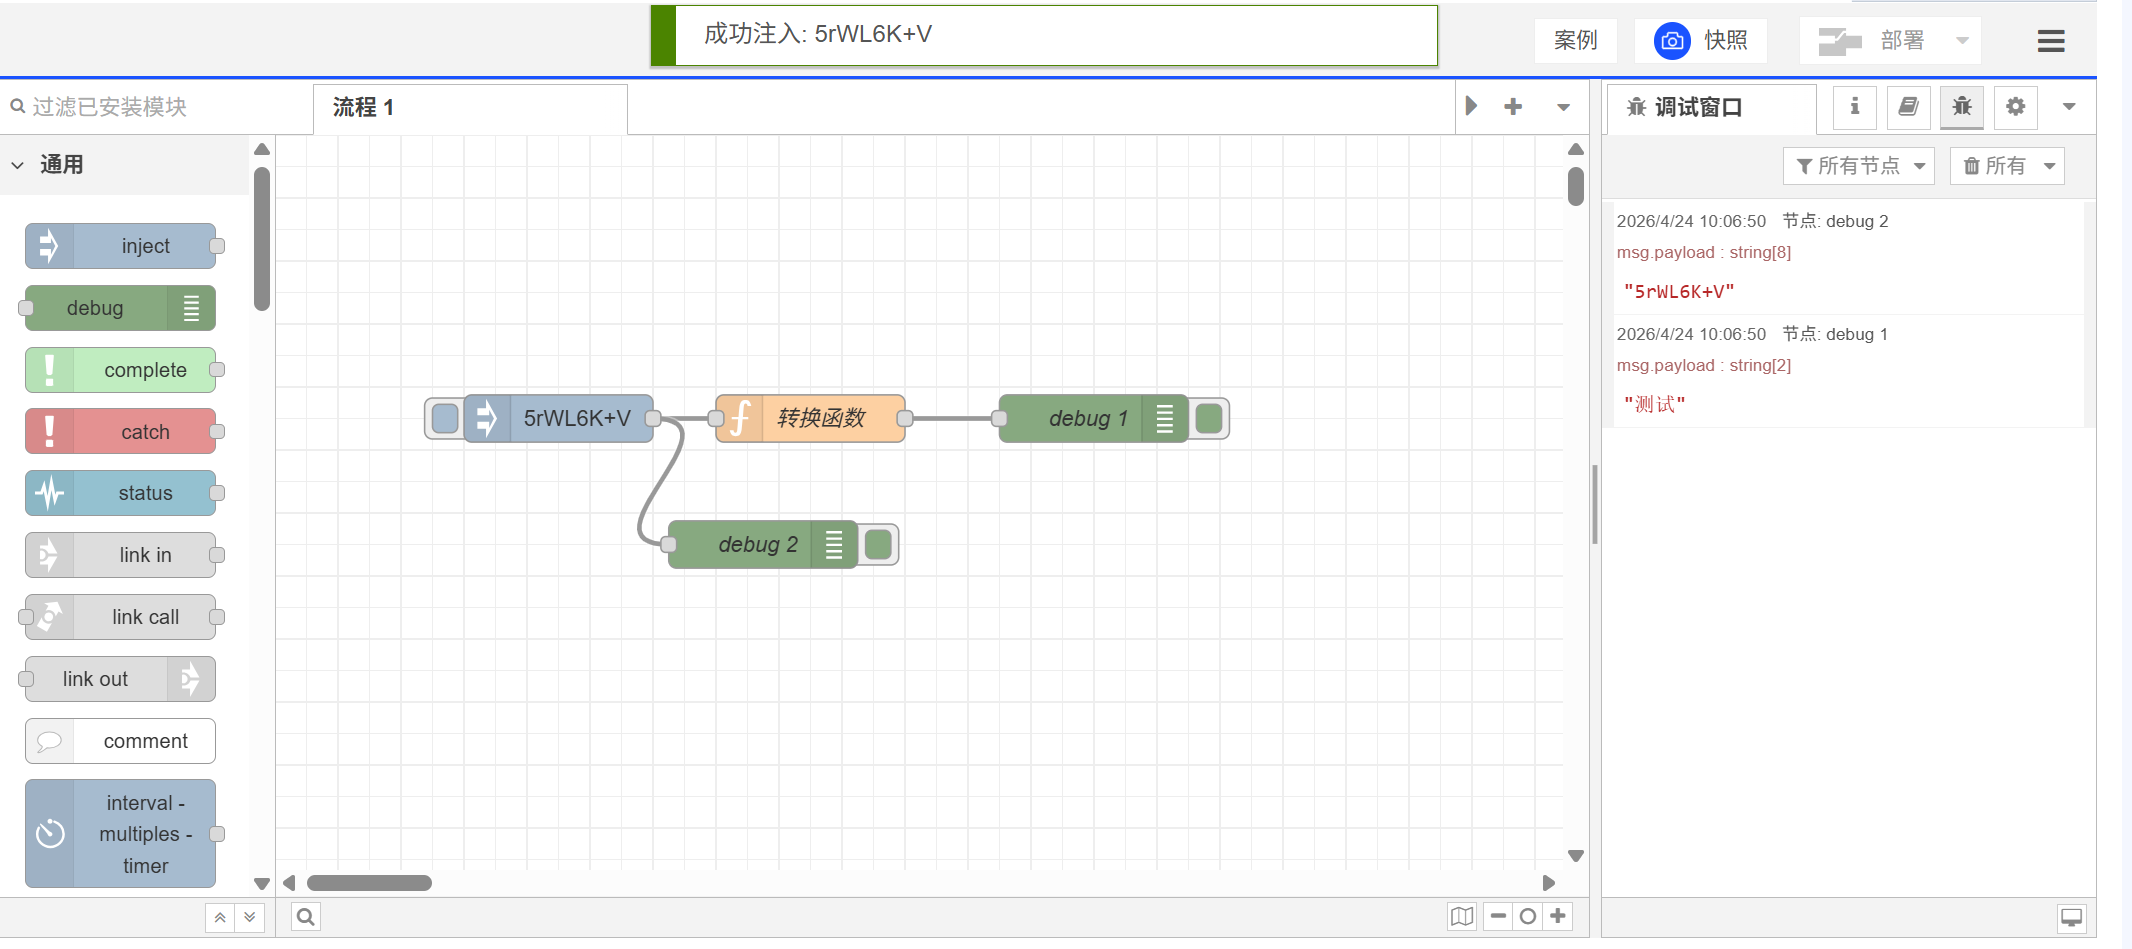Select the complete node in the palette
2132x949 pixels.
(x=120, y=370)
